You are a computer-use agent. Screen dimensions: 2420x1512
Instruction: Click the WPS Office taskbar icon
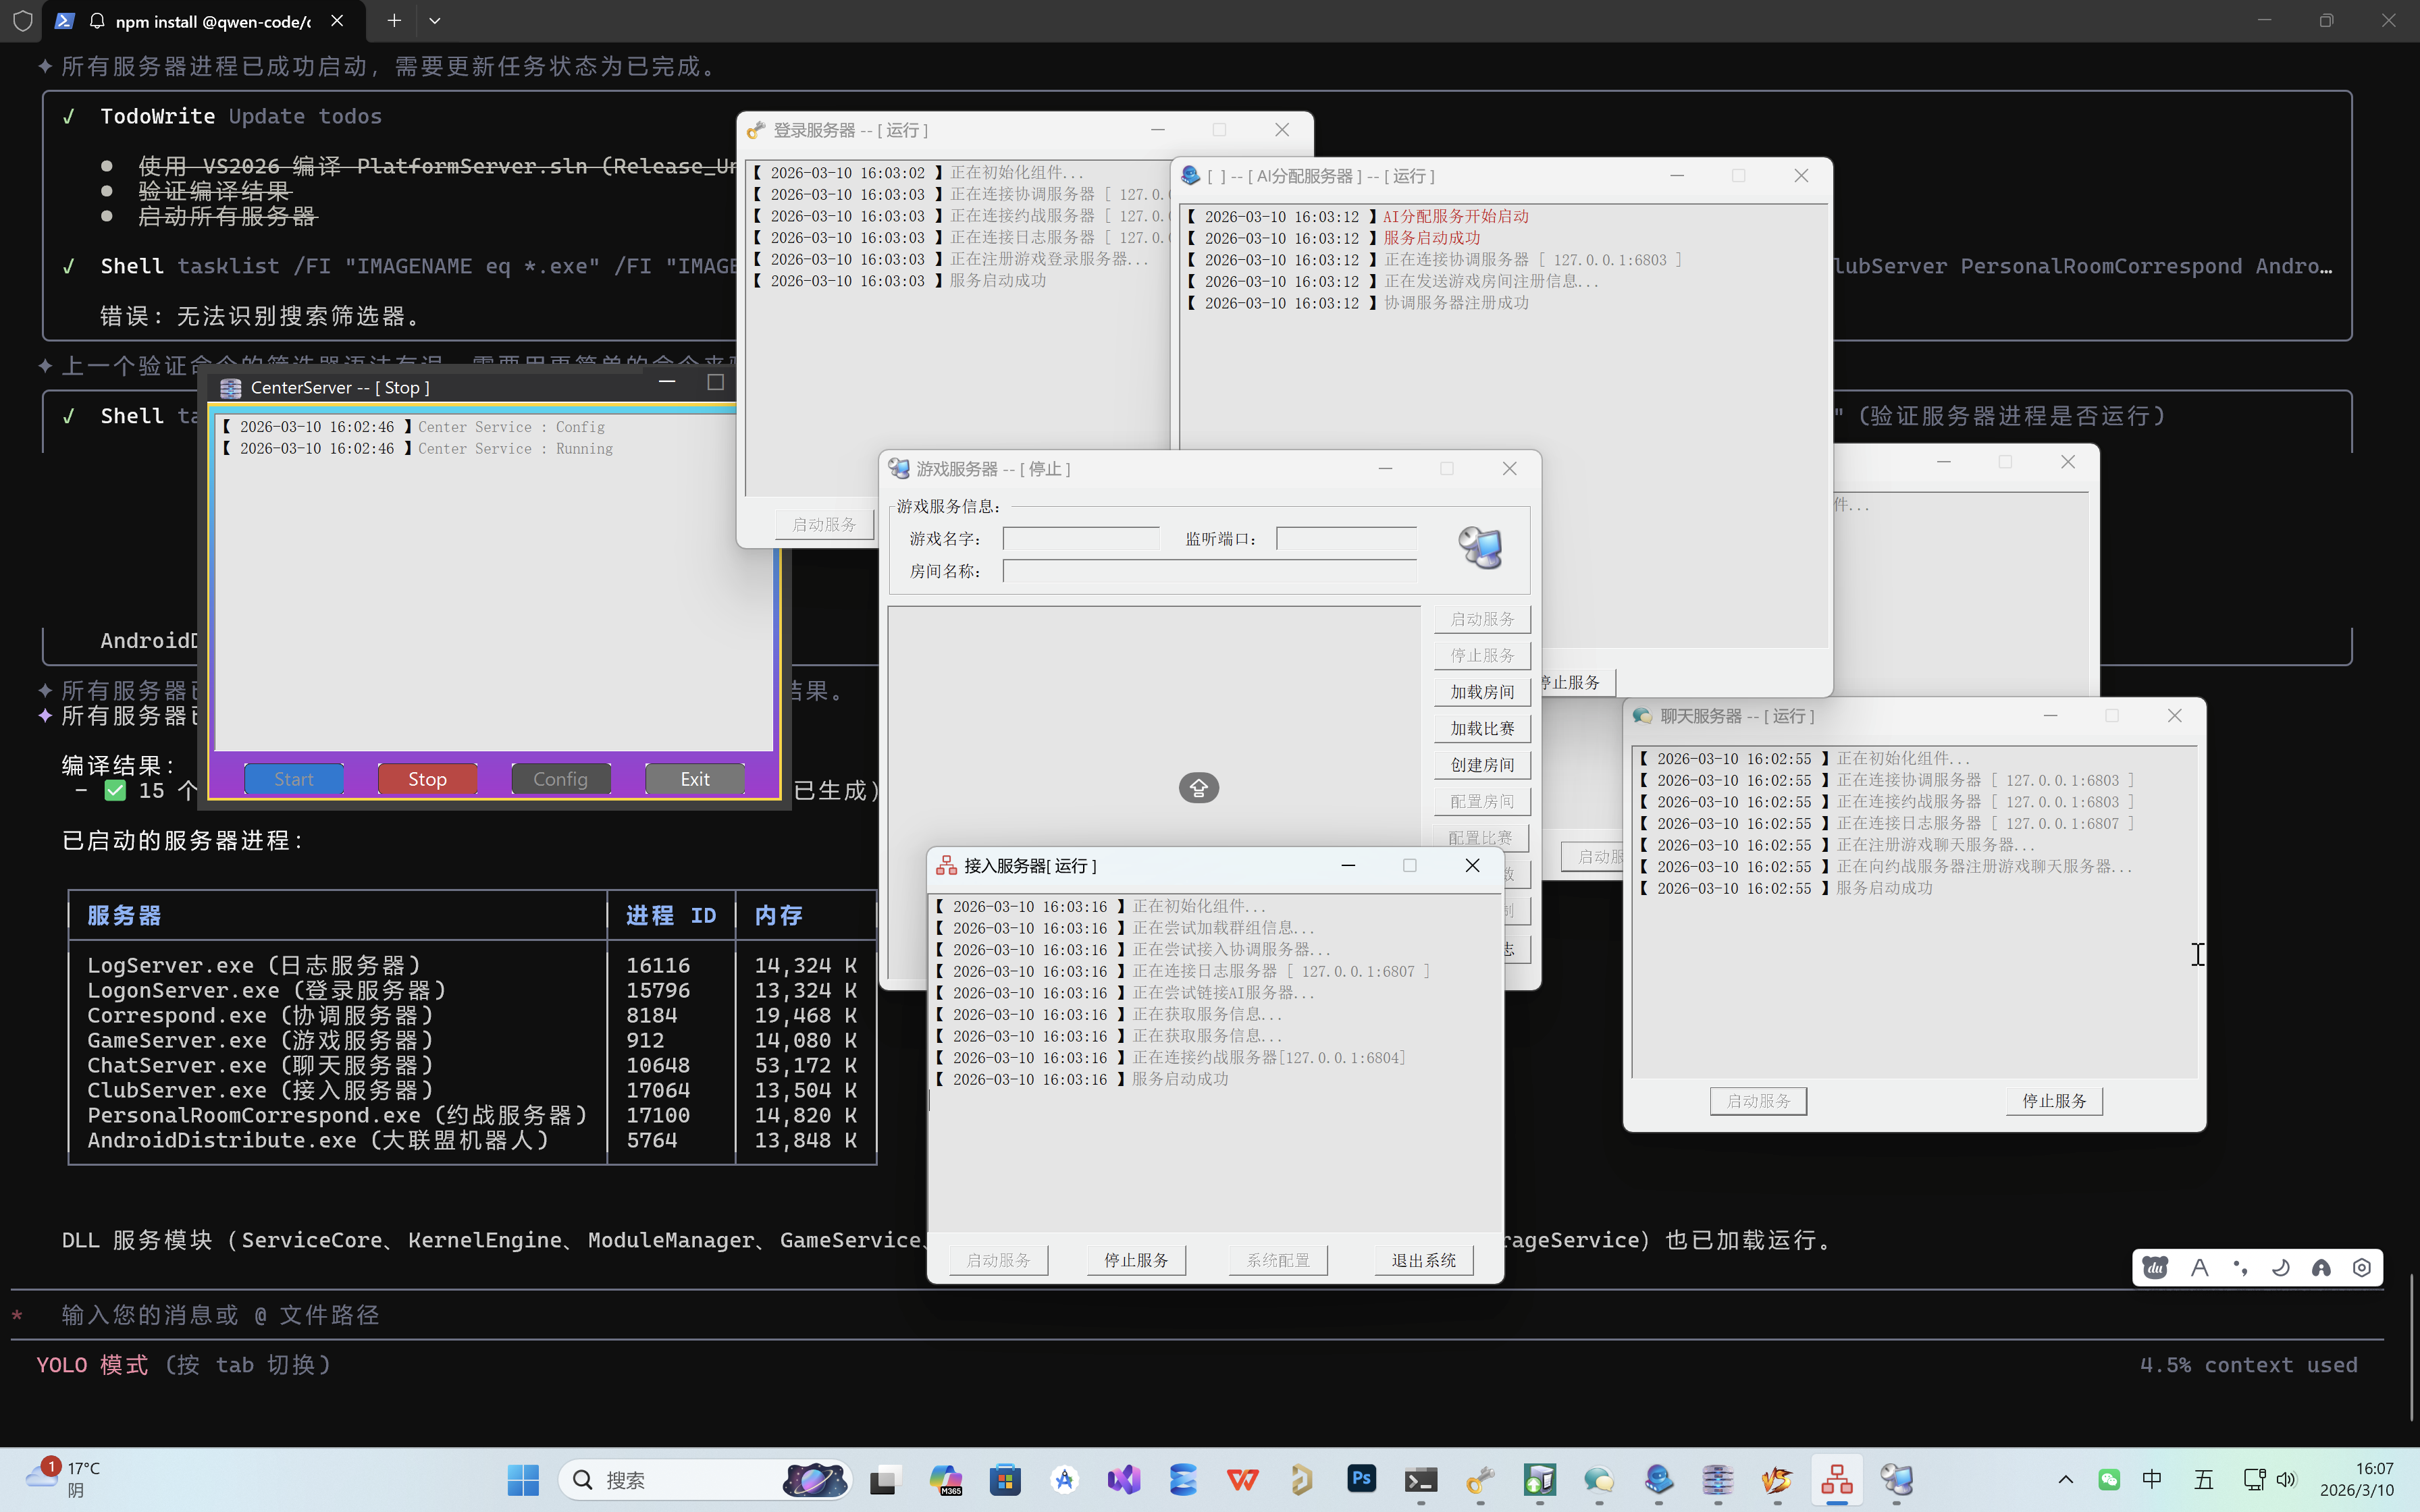[1242, 1479]
